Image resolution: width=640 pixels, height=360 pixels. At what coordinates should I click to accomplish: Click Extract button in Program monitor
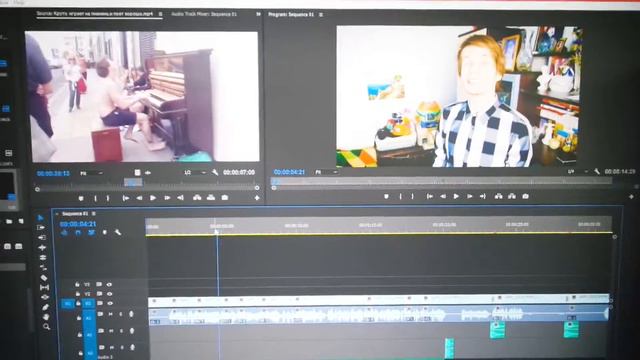[511, 196]
